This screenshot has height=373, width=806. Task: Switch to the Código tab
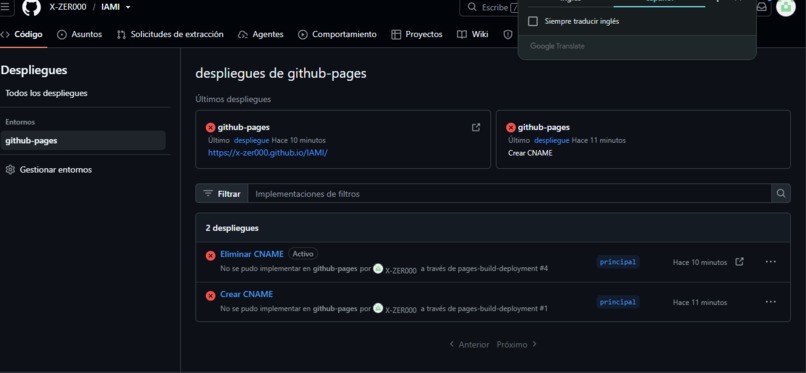tap(22, 34)
